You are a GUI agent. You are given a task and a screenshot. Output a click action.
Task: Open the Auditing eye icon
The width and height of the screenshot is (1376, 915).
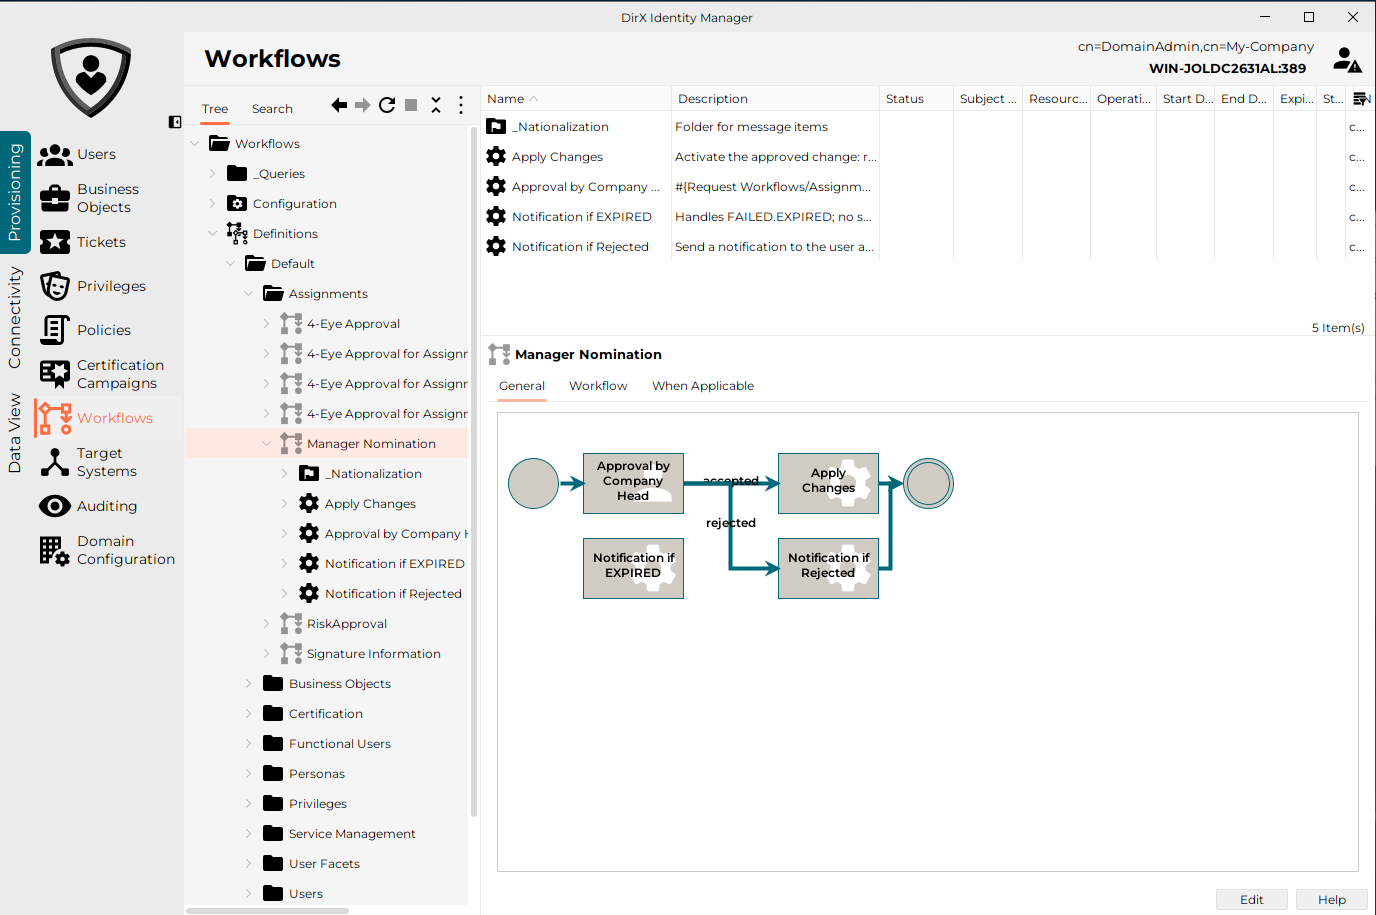pos(54,506)
